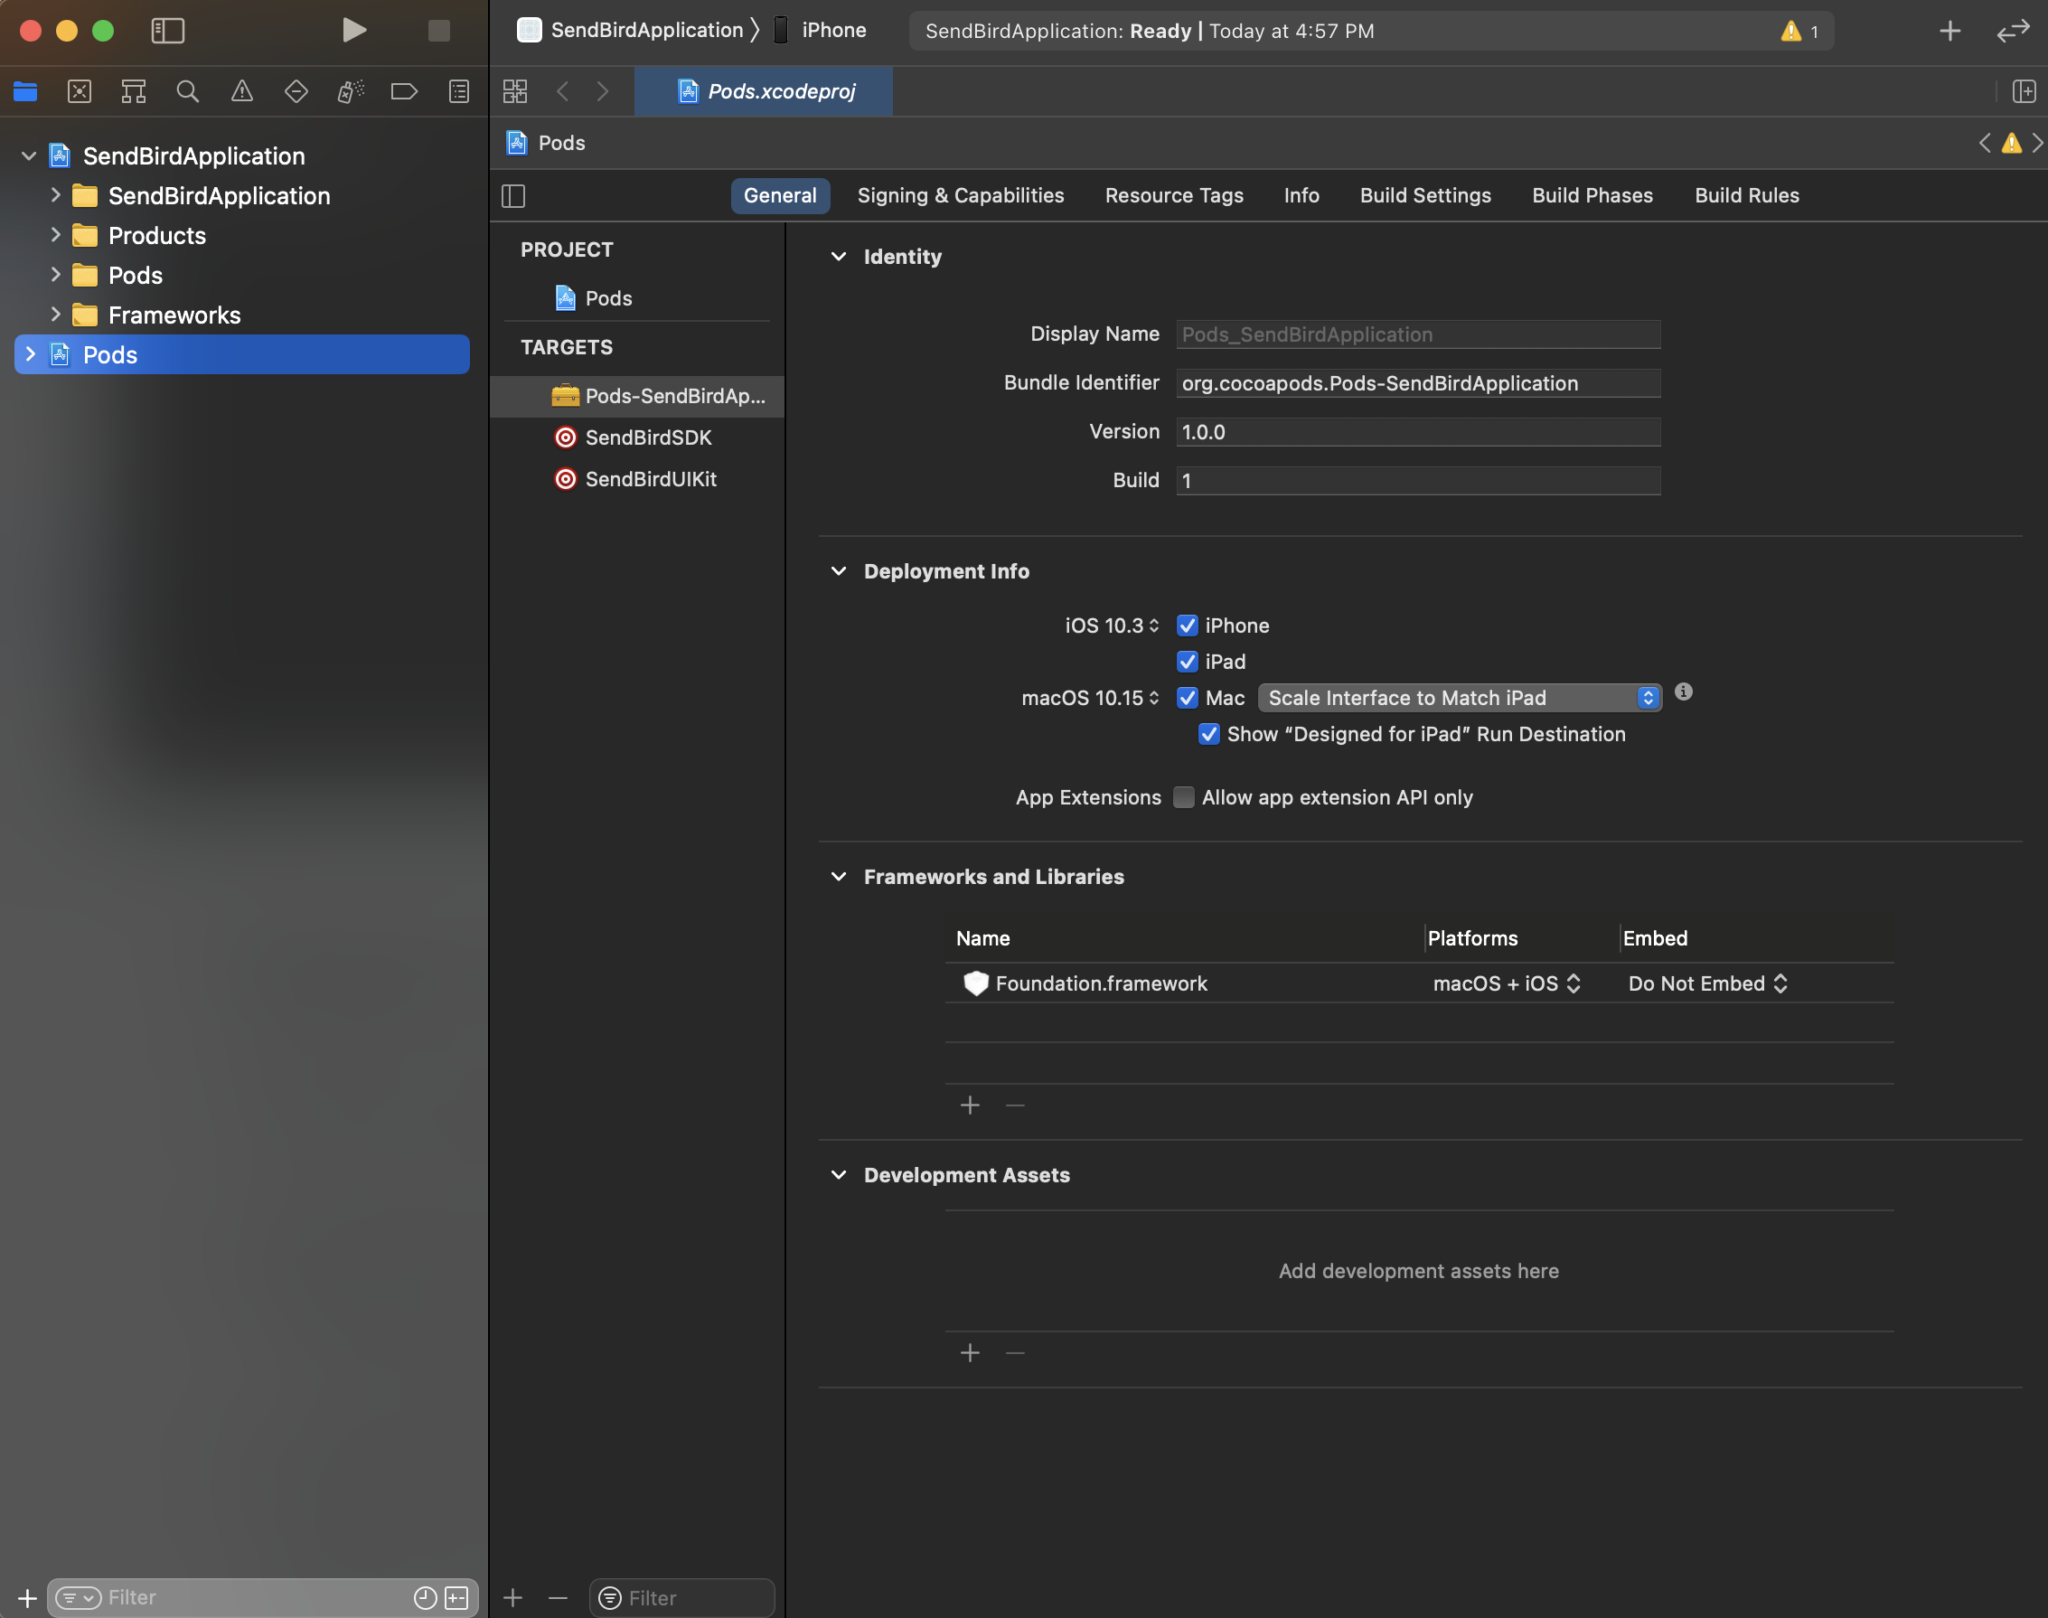Click the Version field
The width and height of the screenshot is (2048, 1618).
click(1418, 432)
